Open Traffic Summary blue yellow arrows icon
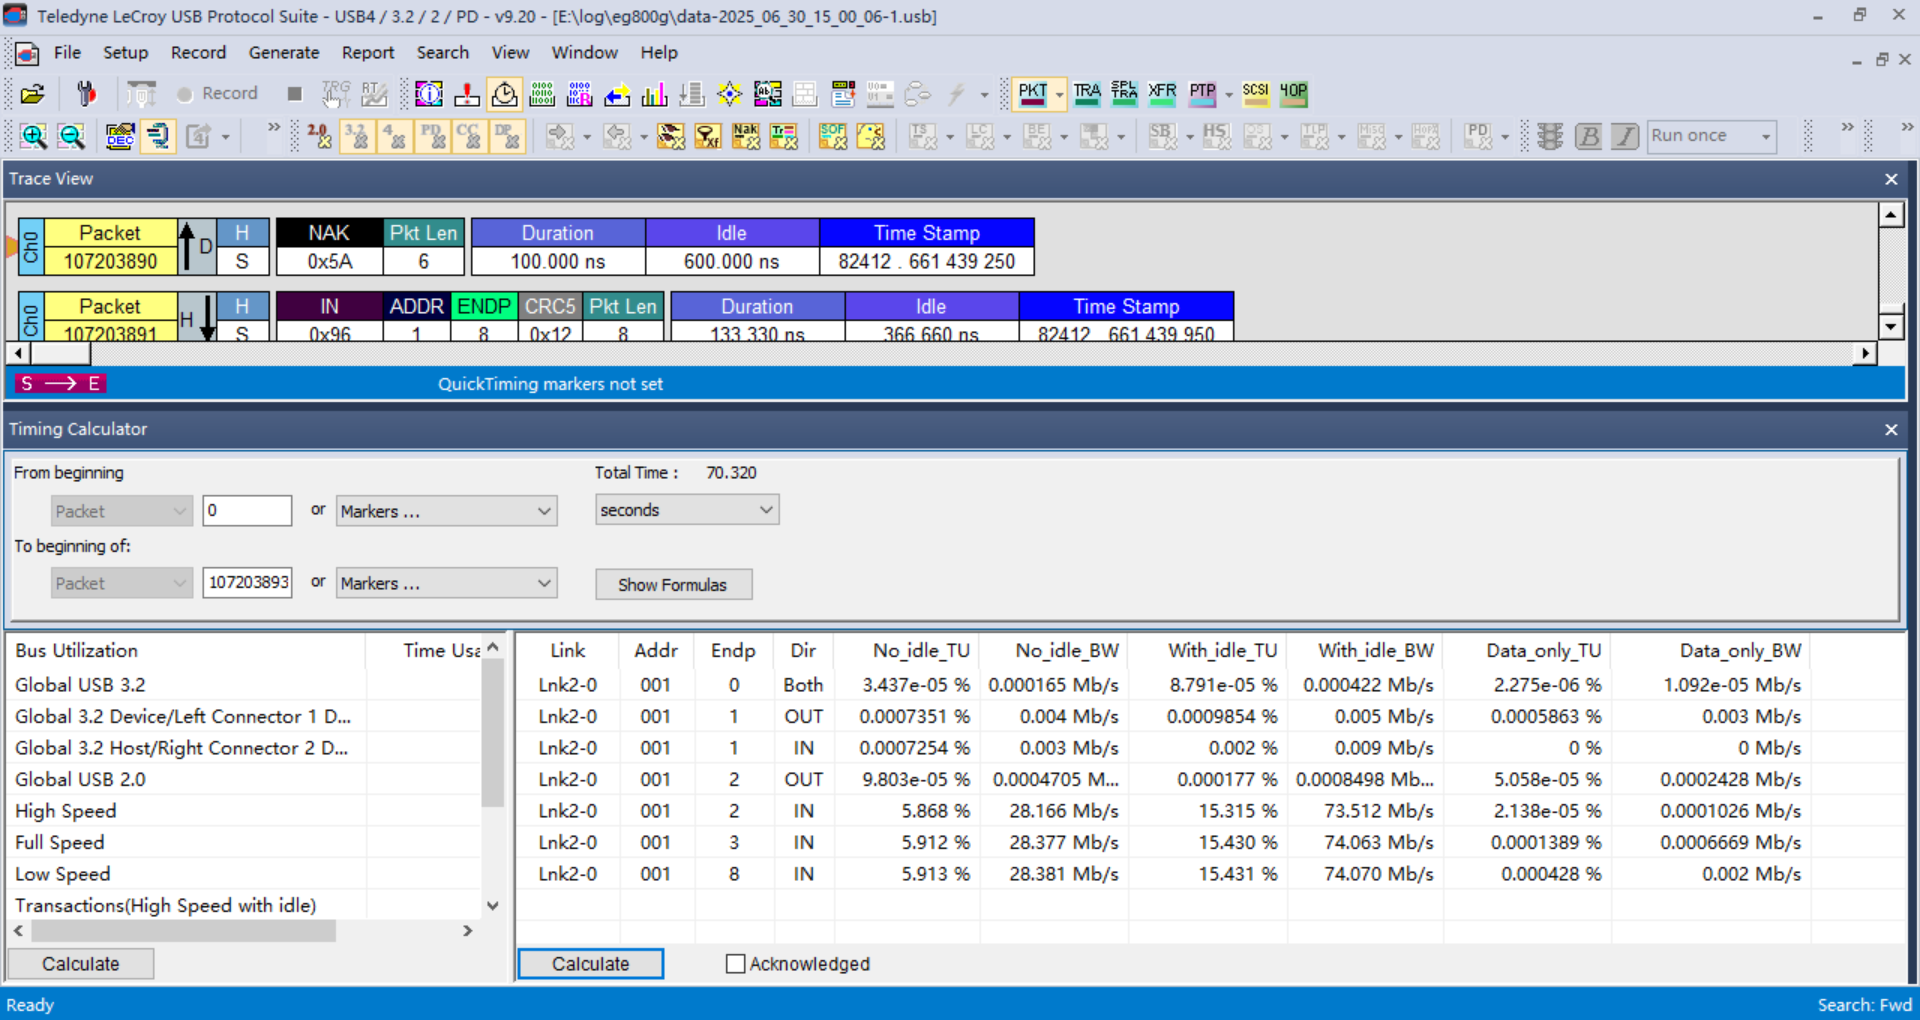The image size is (1920, 1020). [617, 94]
